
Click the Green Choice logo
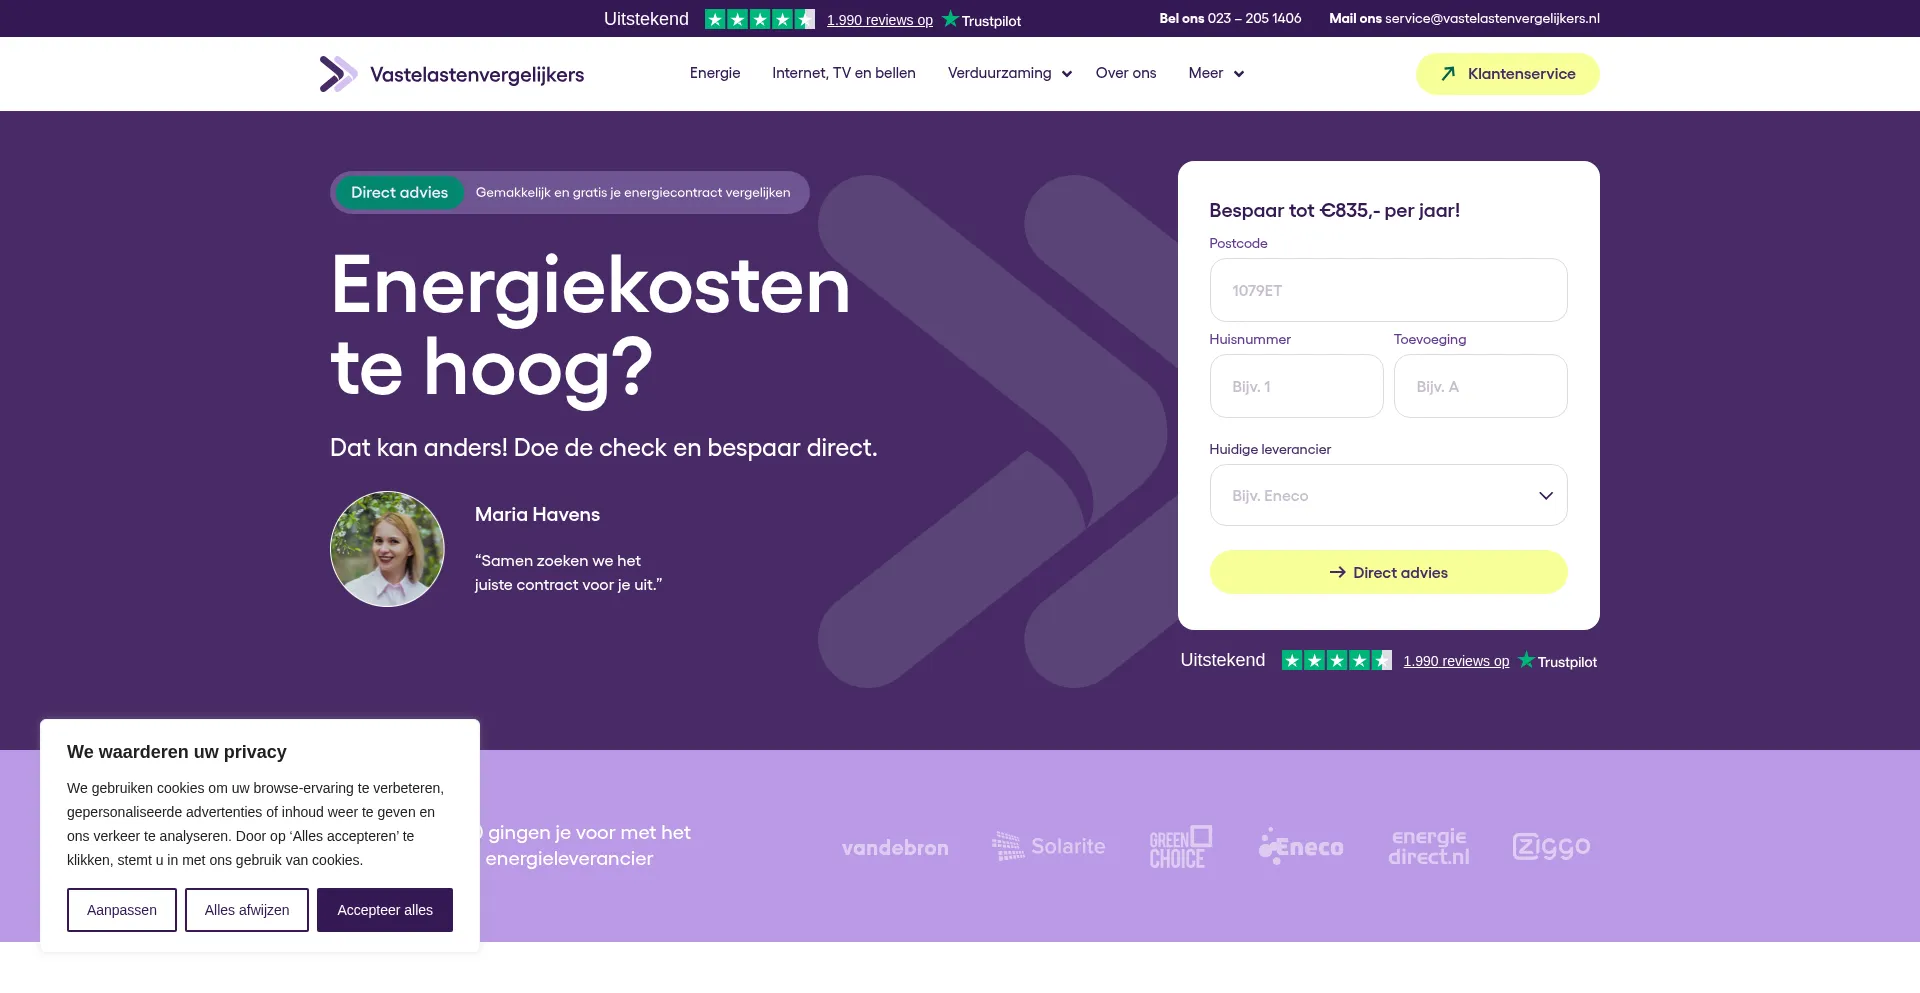1181,847
